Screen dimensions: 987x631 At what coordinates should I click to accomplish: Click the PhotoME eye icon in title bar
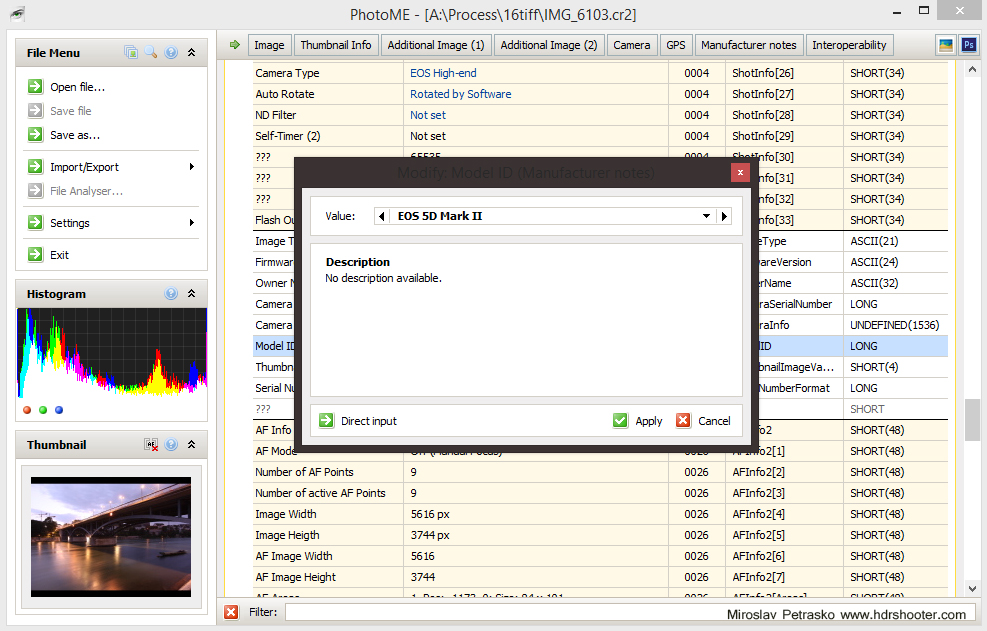coord(18,14)
